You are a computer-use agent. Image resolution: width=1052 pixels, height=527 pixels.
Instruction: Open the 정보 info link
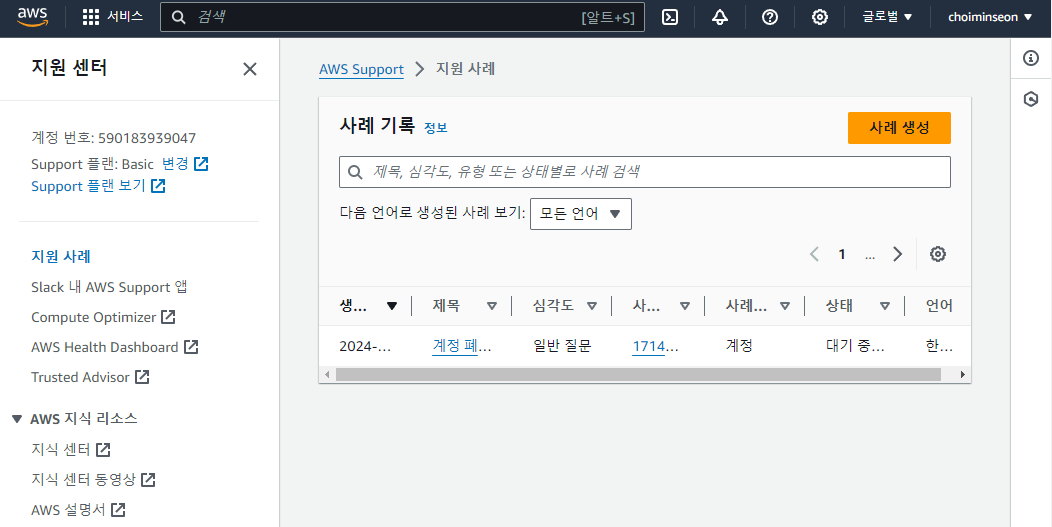click(x=435, y=128)
